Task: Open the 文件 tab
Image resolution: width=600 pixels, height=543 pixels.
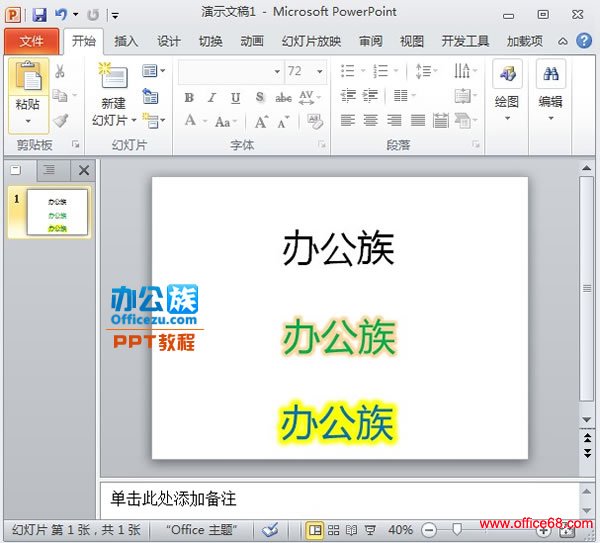Action: [x=31, y=41]
